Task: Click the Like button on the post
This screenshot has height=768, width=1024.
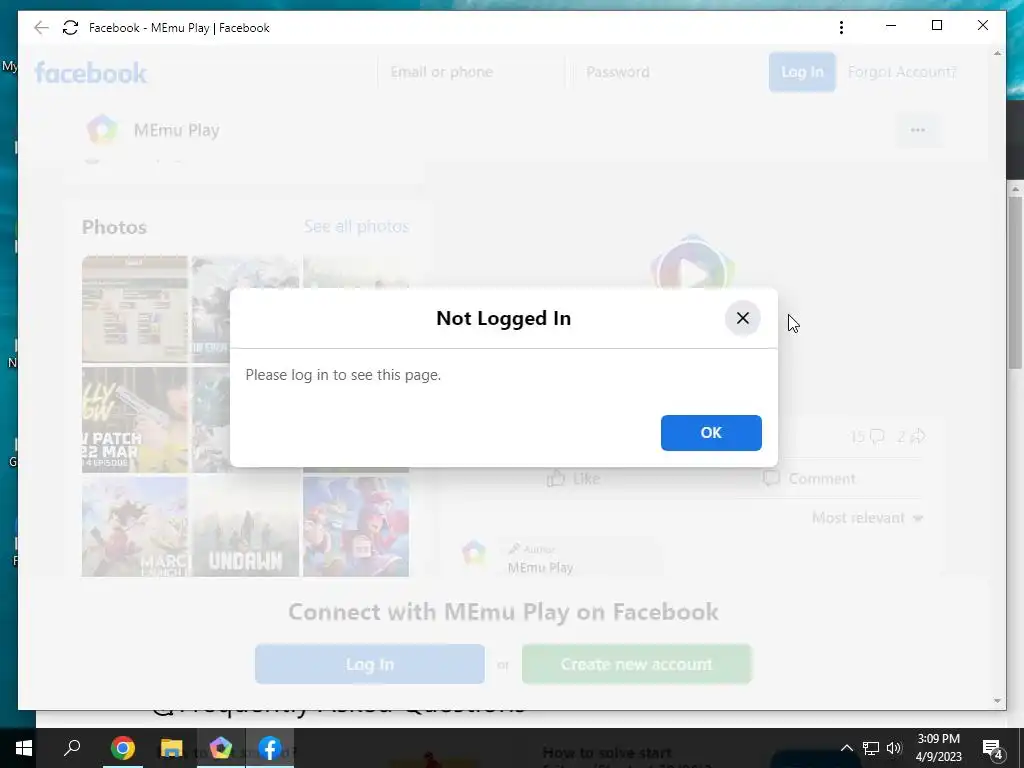Action: (x=573, y=478)
